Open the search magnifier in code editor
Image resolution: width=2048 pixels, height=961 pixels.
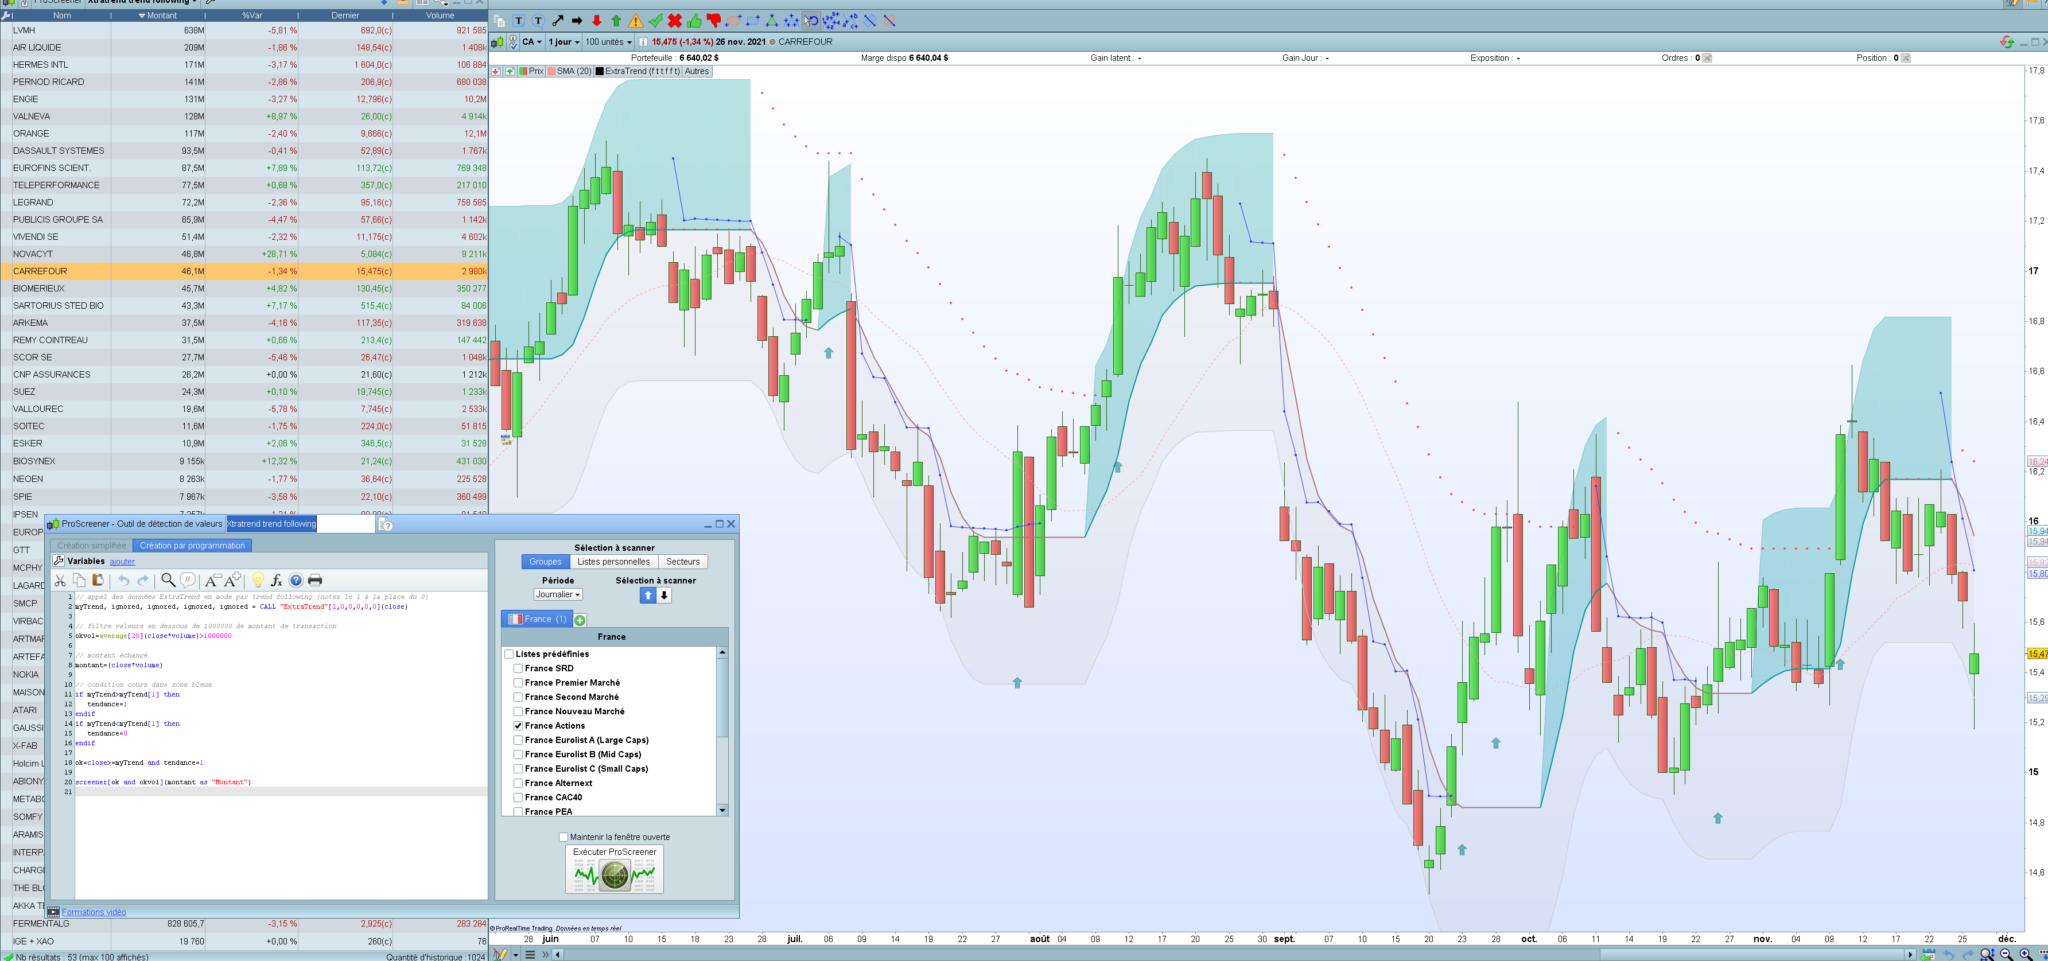point(168,580)
